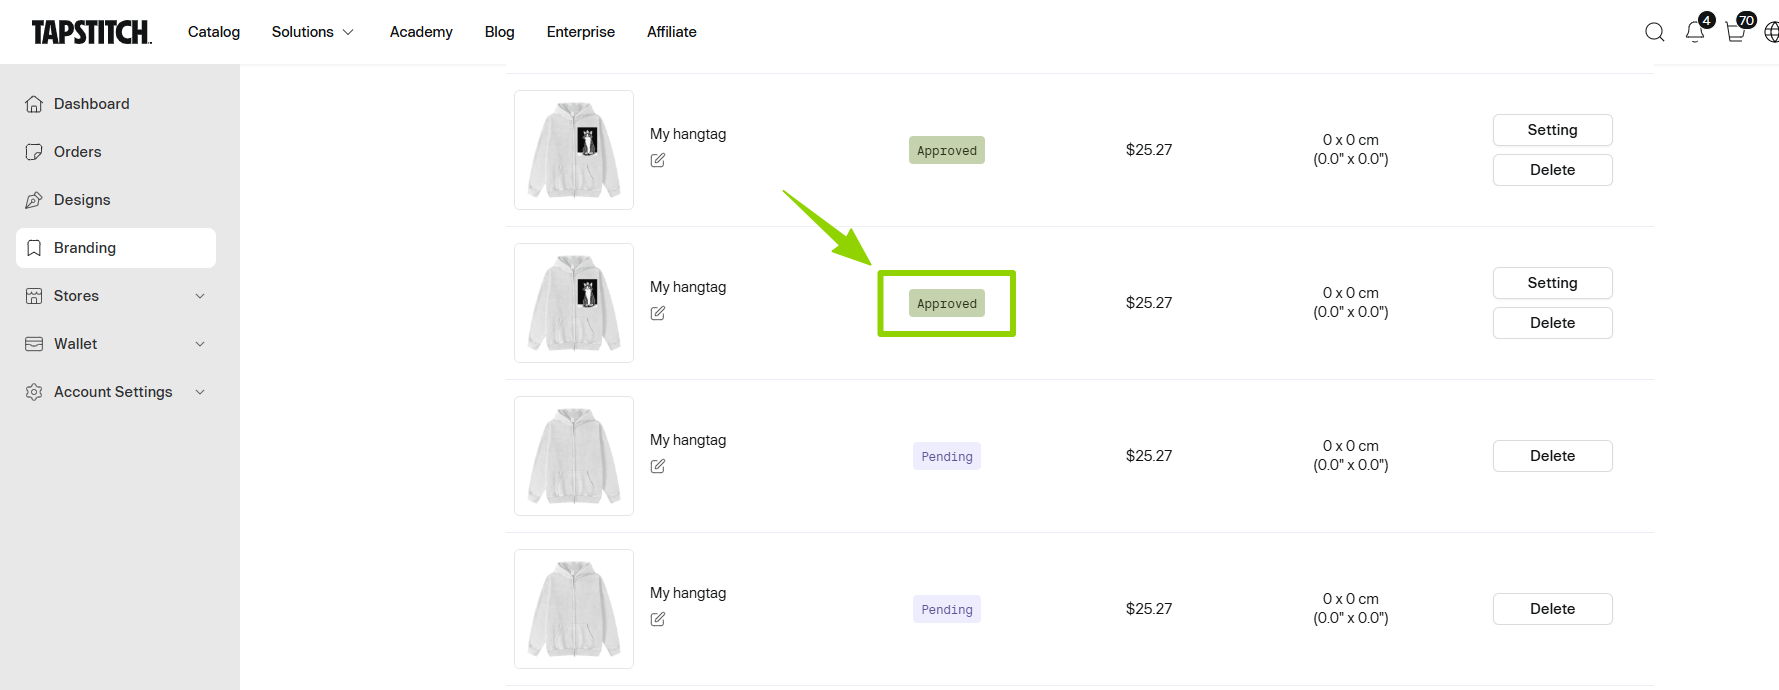Screen dimensions: 1779x690
Task: Click the TAPSTITCH logo
Action: click(x=91, y=32)
